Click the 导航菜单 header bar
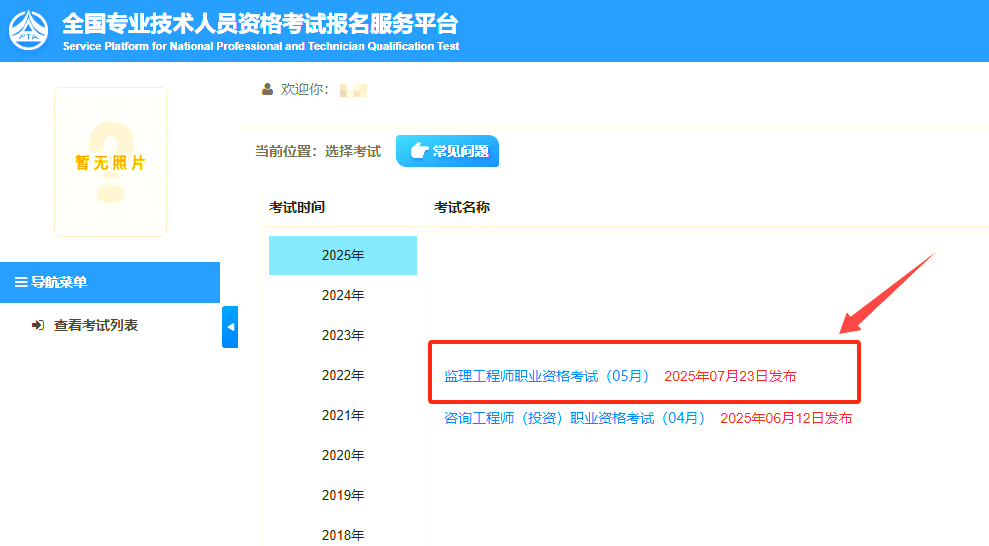The height and width of the screenshot is (546, 989). (110, 283)
